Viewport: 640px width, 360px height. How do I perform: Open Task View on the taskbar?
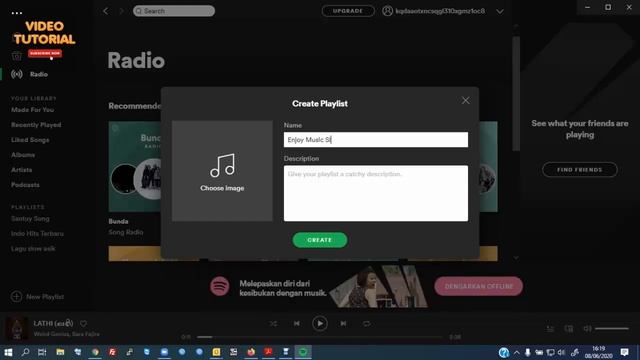(x=42, y=352)
